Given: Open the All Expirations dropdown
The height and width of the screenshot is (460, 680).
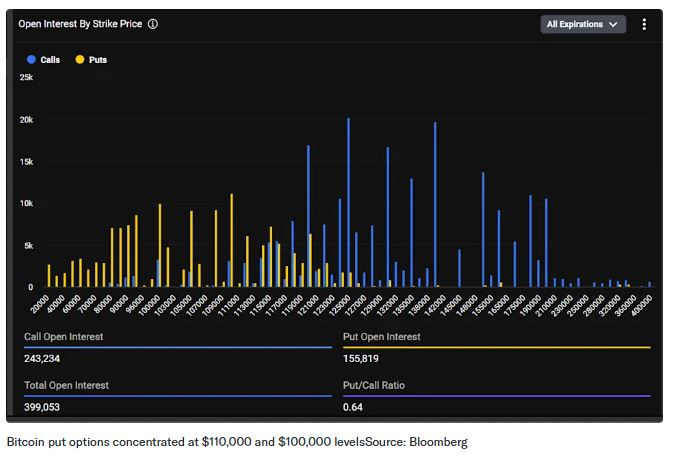Looking at the screenshot, I should coord(583,24).
